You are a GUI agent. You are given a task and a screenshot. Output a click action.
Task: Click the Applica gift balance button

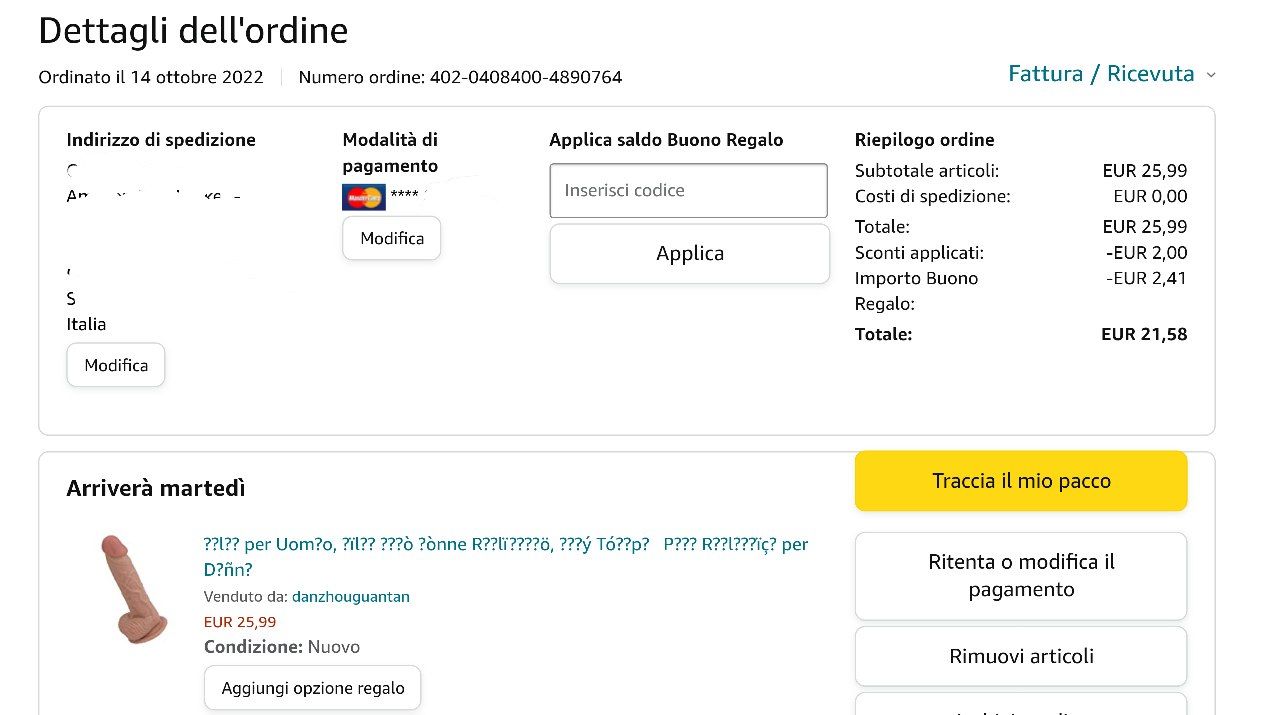[689, 254]
